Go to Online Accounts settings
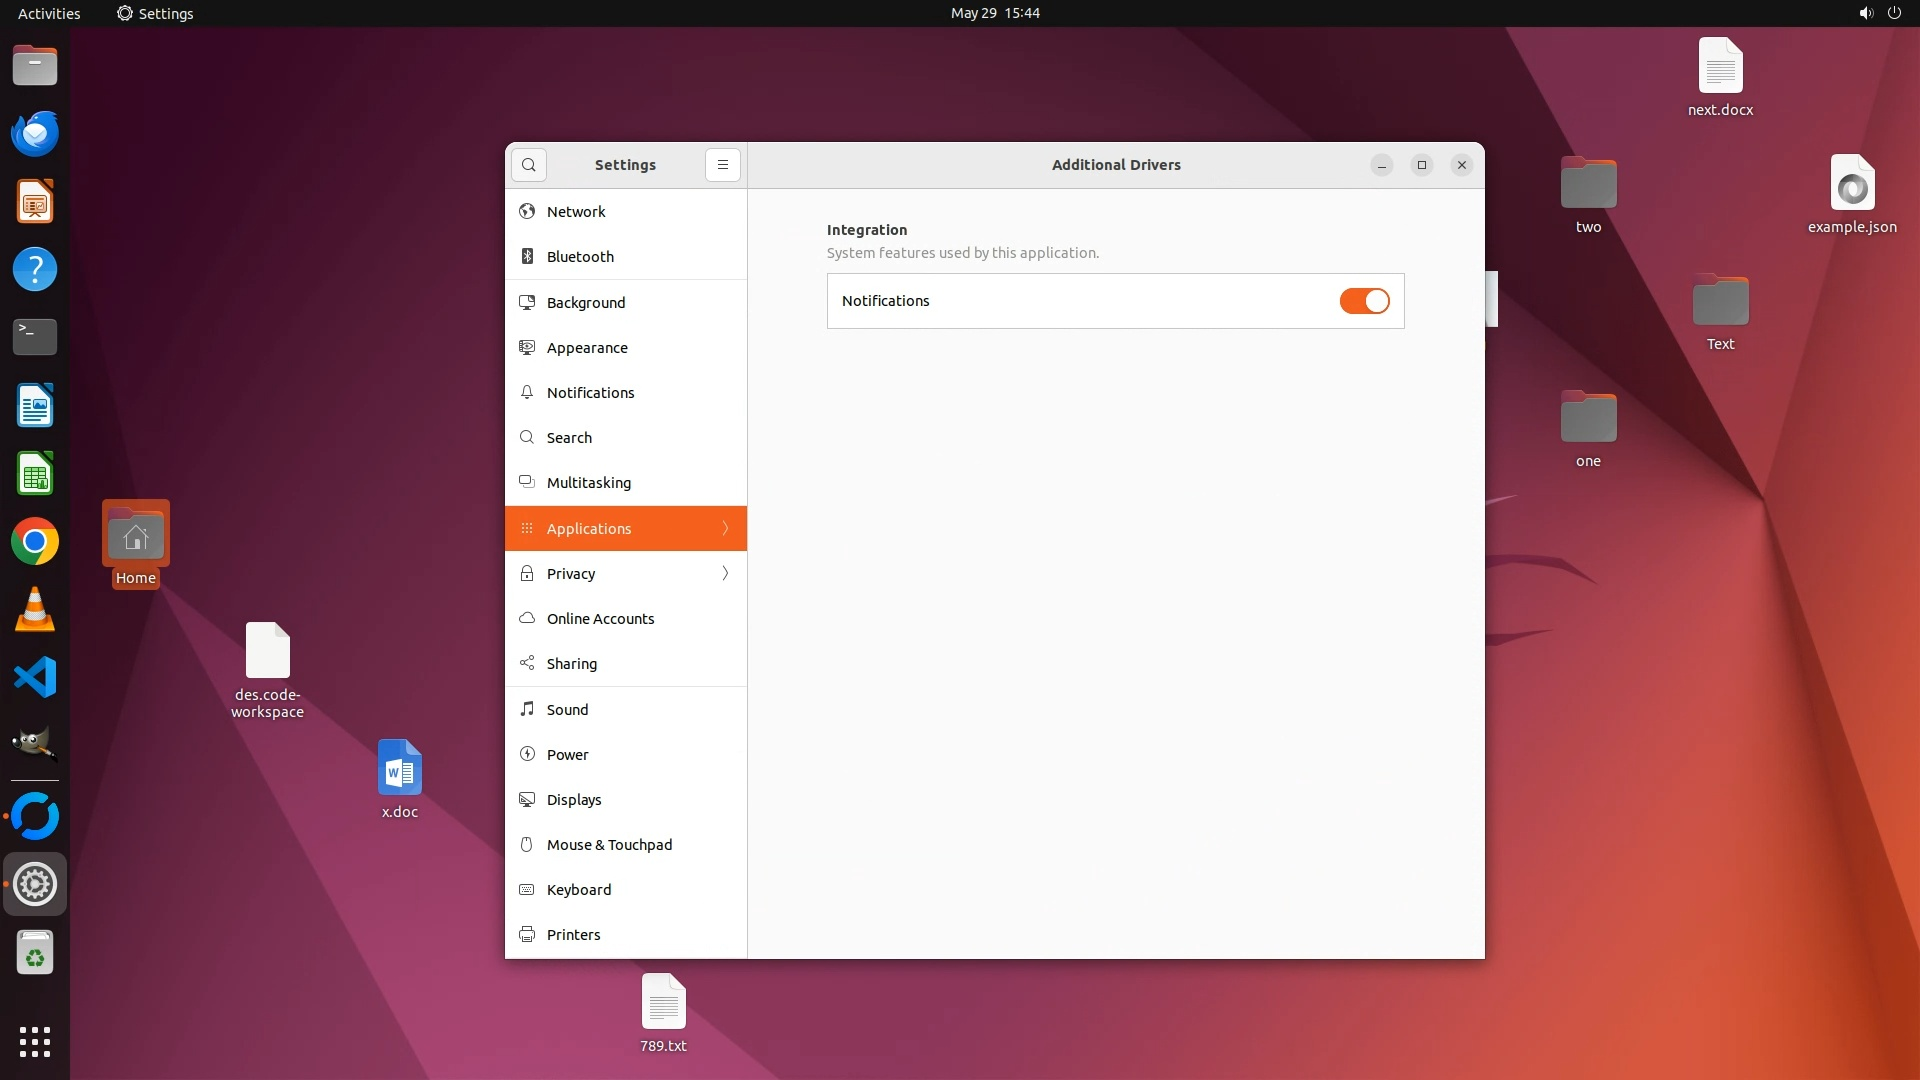1920x1080 pixels. click(600, 619)
